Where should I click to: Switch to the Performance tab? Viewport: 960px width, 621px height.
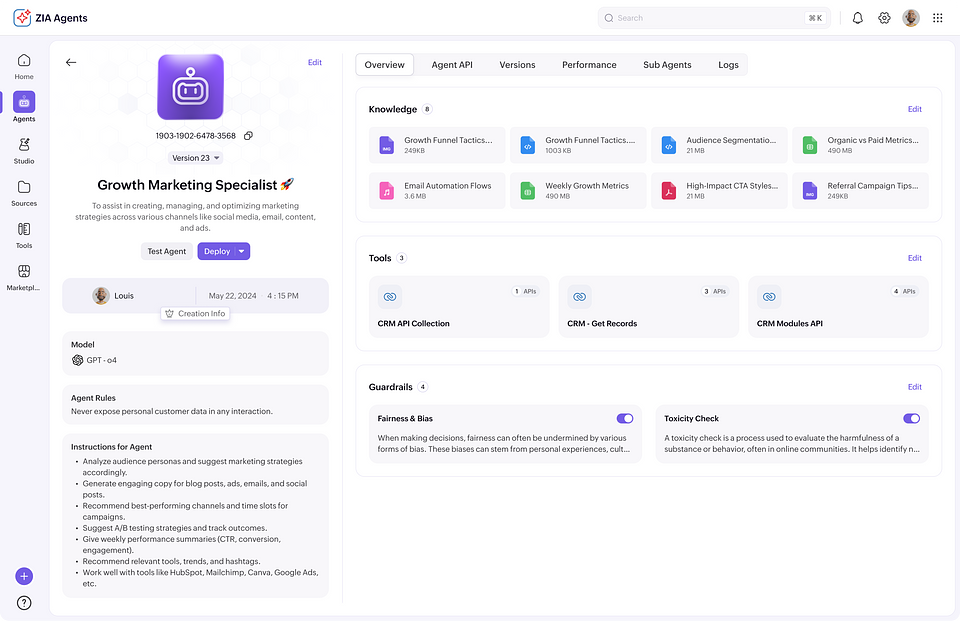click(589, 65)
